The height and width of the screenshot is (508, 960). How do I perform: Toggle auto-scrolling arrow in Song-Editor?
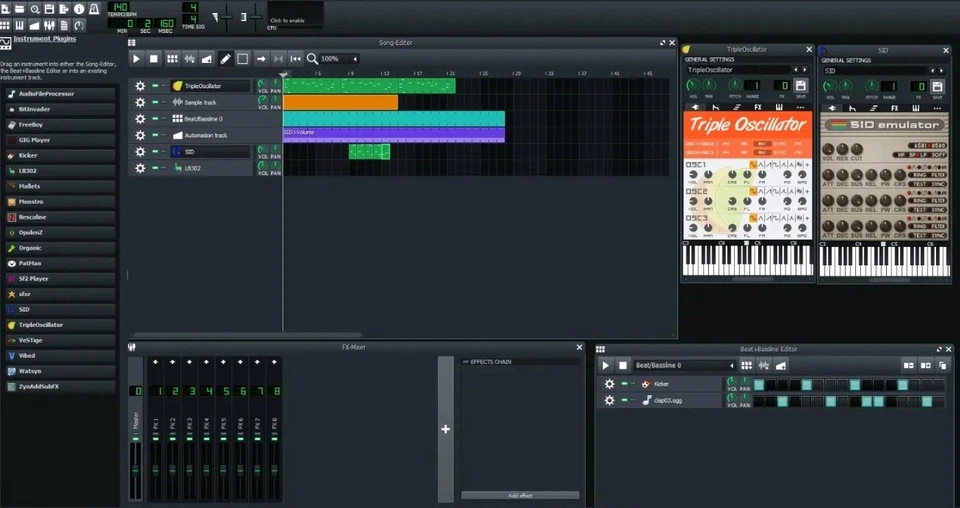tap(261, 59)
